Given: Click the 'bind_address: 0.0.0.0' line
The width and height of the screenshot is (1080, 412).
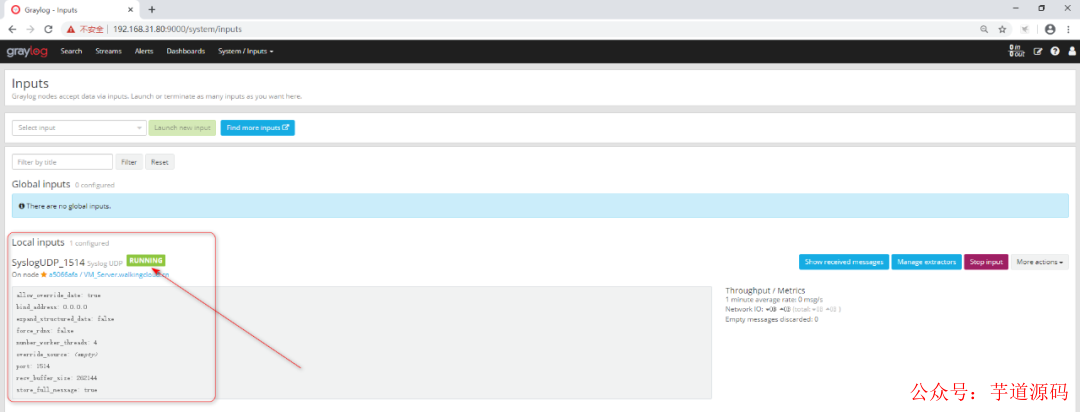Looking at the screenshot, I should click(52, 307).
